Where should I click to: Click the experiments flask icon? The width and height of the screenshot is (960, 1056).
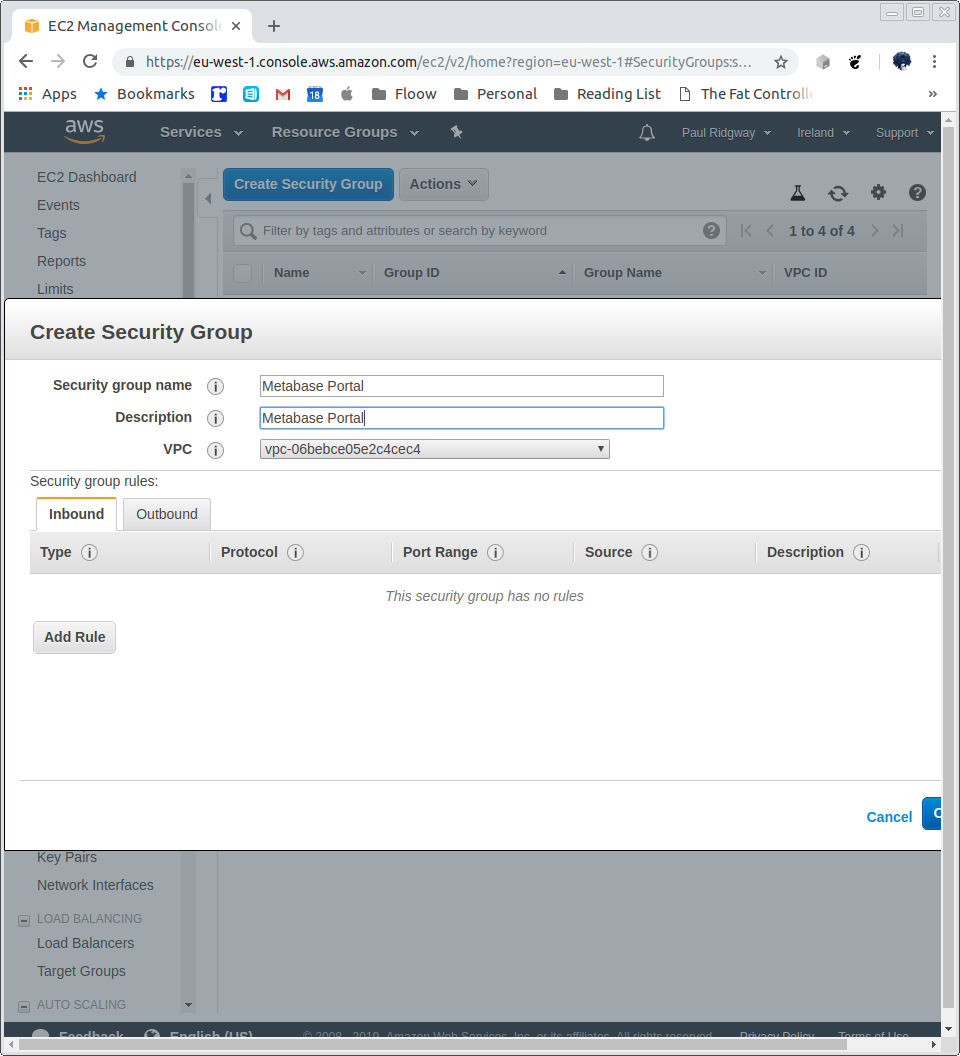(x=798, y=193)
